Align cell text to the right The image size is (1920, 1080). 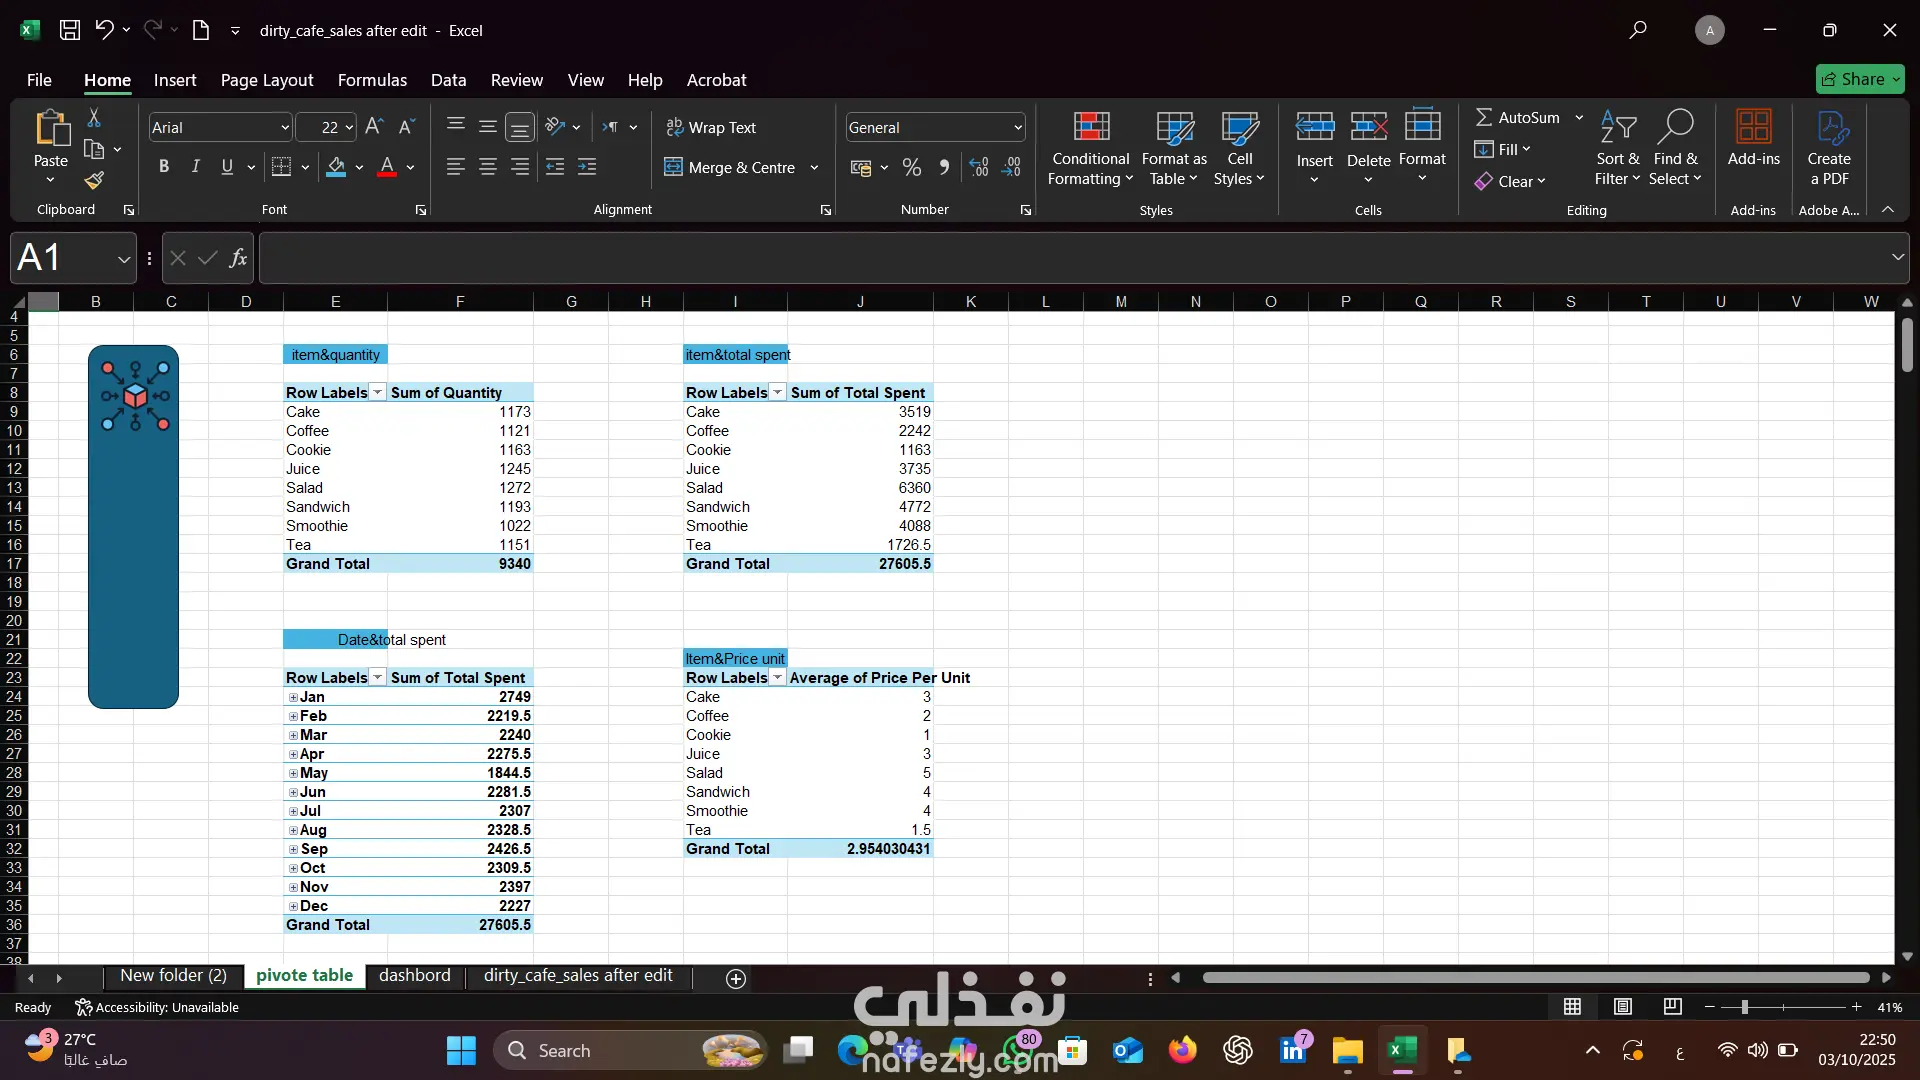point(520,167)
